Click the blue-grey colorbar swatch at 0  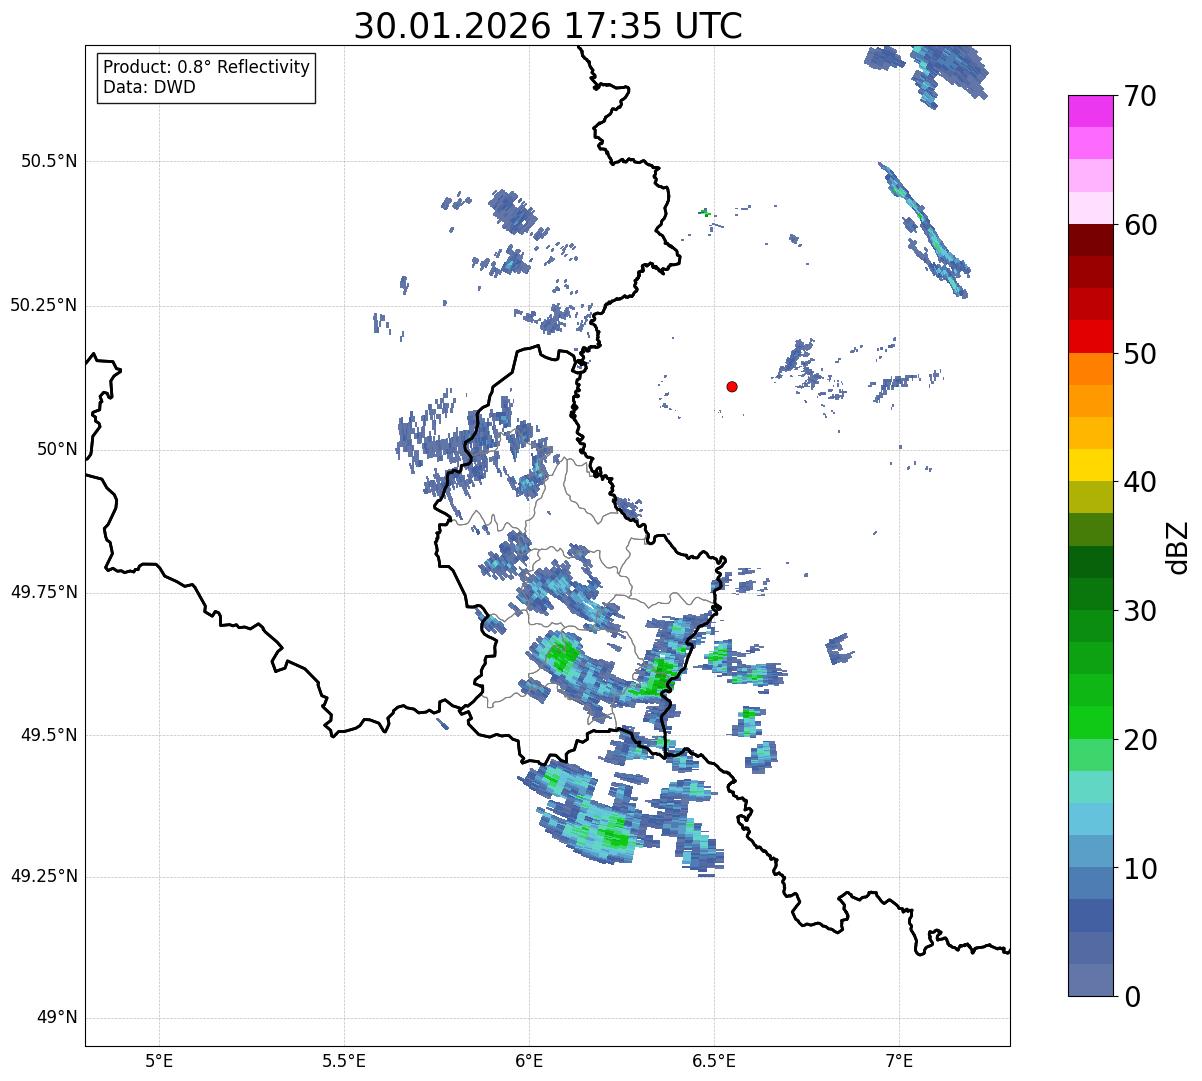(x=1090, y=980)
